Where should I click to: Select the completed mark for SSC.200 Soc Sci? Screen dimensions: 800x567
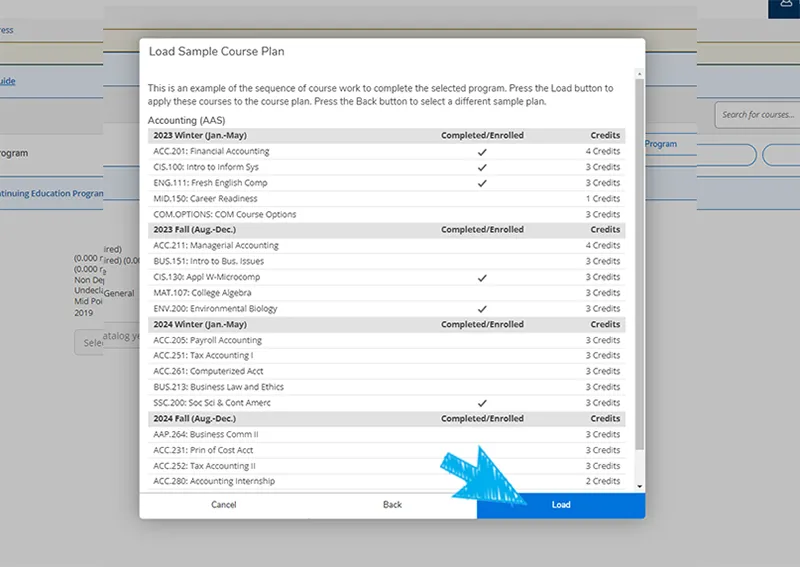coord(482,403)
